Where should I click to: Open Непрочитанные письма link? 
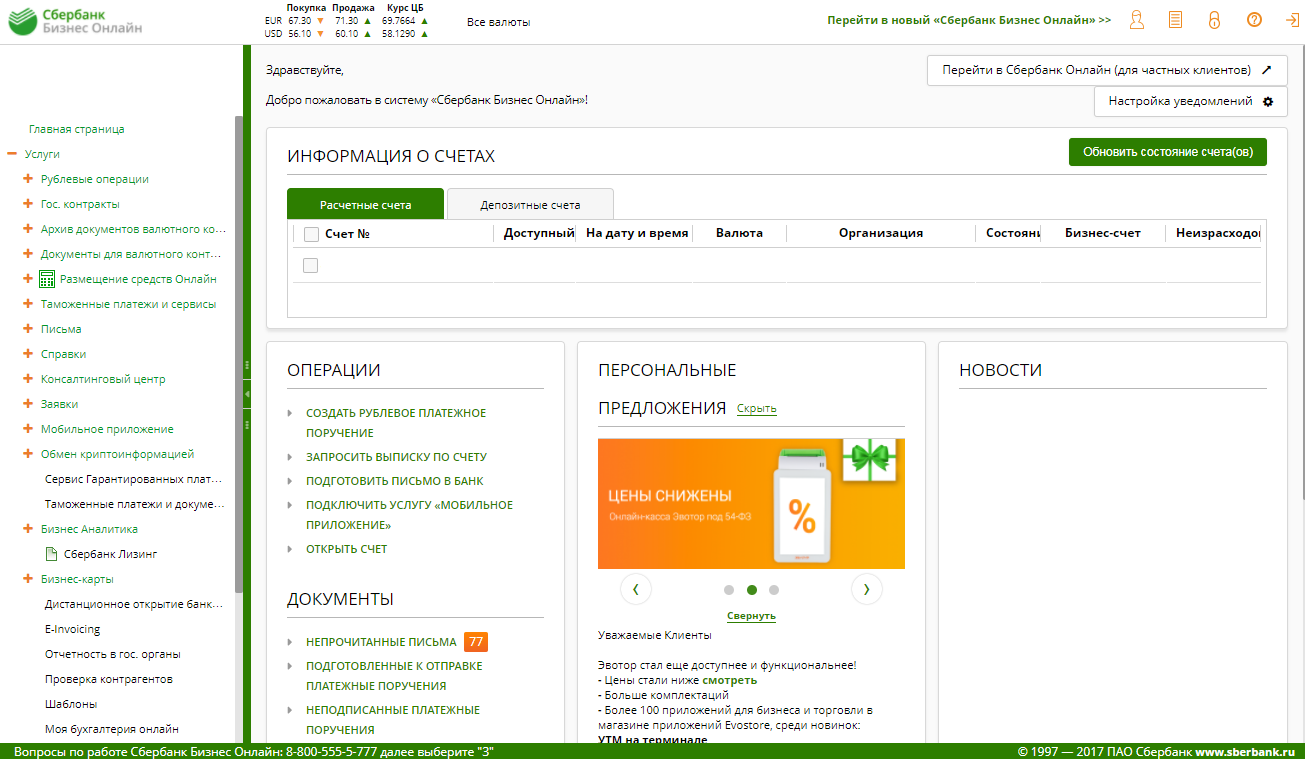pos(381,642)
